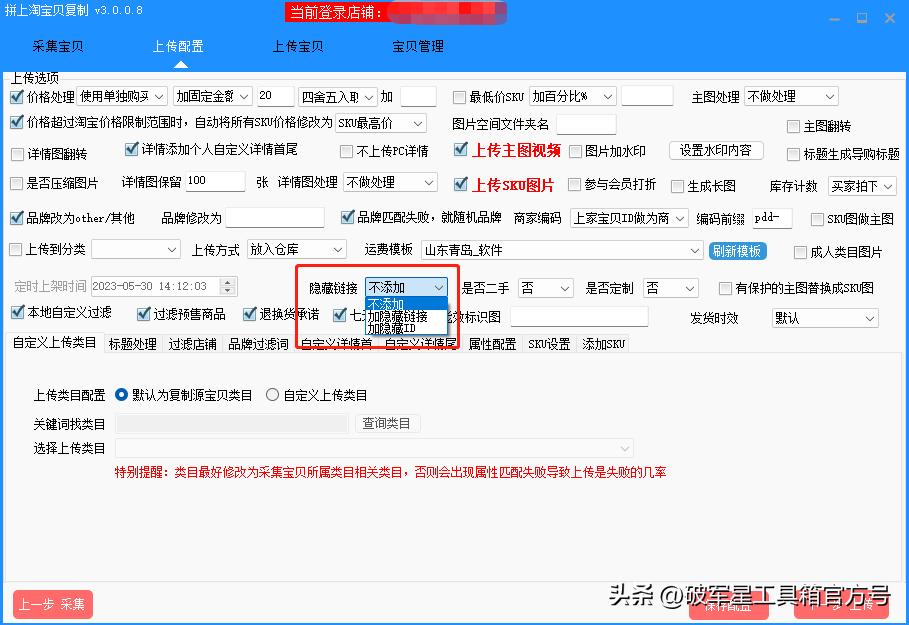Switch to the 属性配置 tab
This screenshot has width=909, height=625.
click(x=492, y=343)
